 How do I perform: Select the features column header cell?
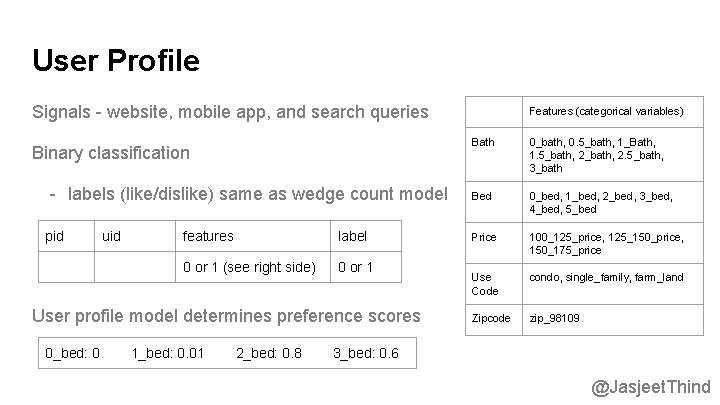coord(253,236)
